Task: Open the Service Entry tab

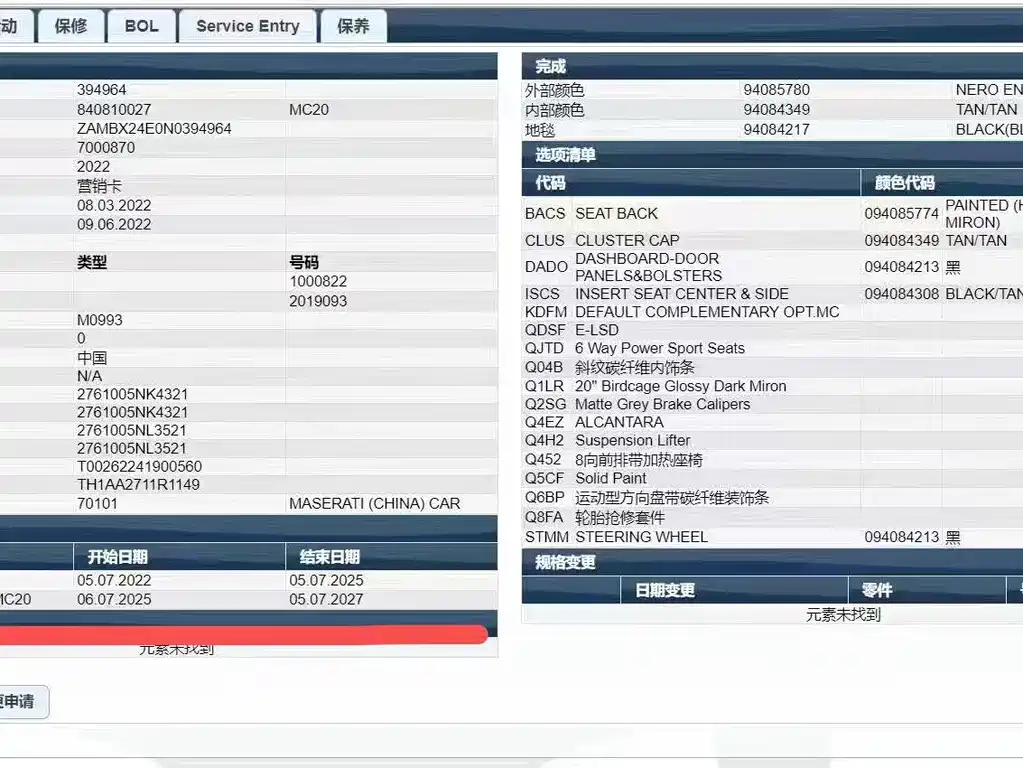Action: click(247, 27)
